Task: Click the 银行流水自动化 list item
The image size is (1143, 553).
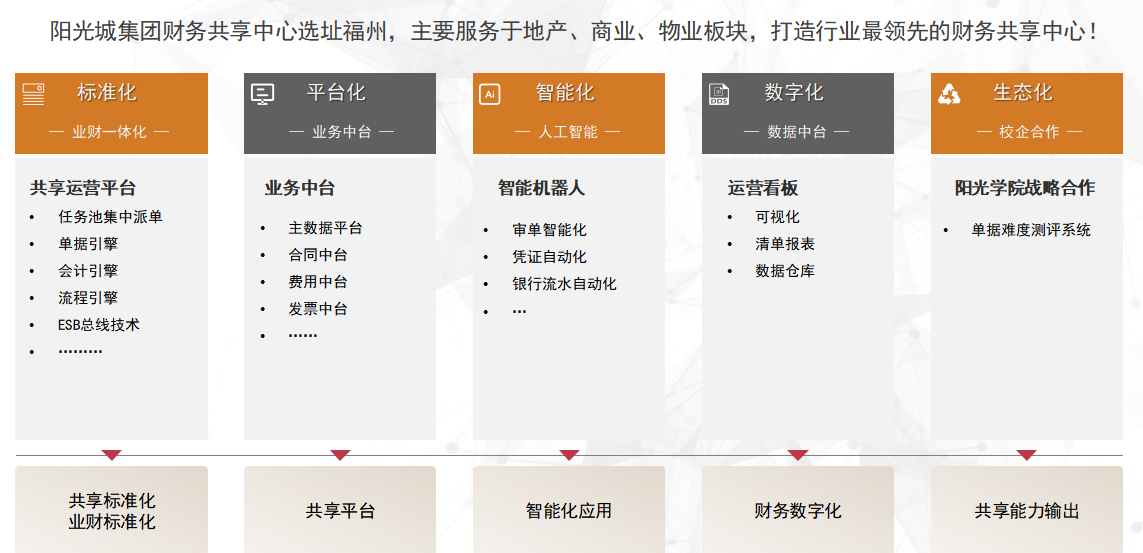Action: (x=564, y=284)
